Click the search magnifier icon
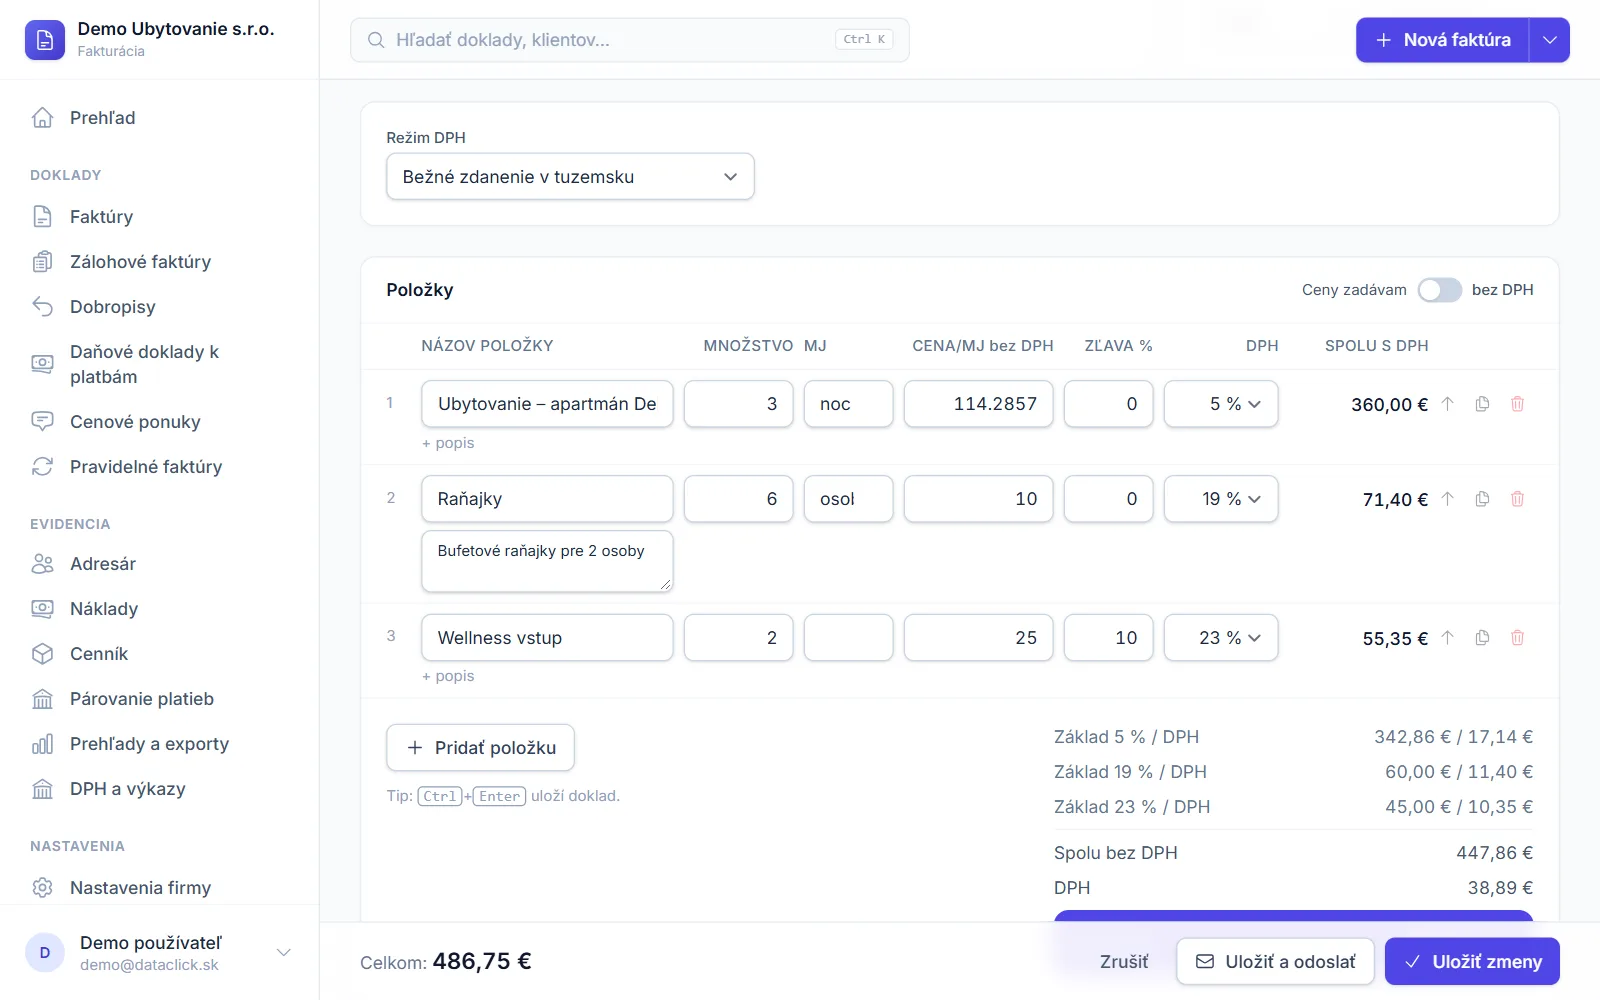 click(x=376, y=40)
